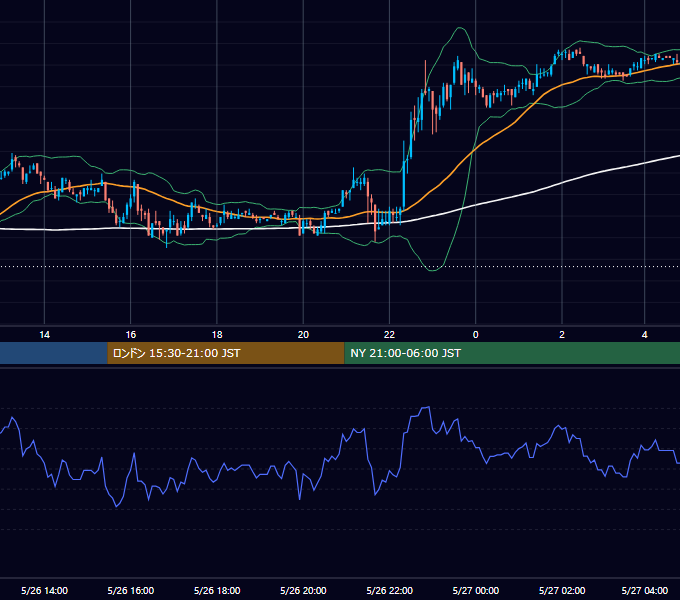Click the hour label 14 on price chart axis
Viewport: 680px width, 600px height.
pyautogui.click(x=44, y=335)
